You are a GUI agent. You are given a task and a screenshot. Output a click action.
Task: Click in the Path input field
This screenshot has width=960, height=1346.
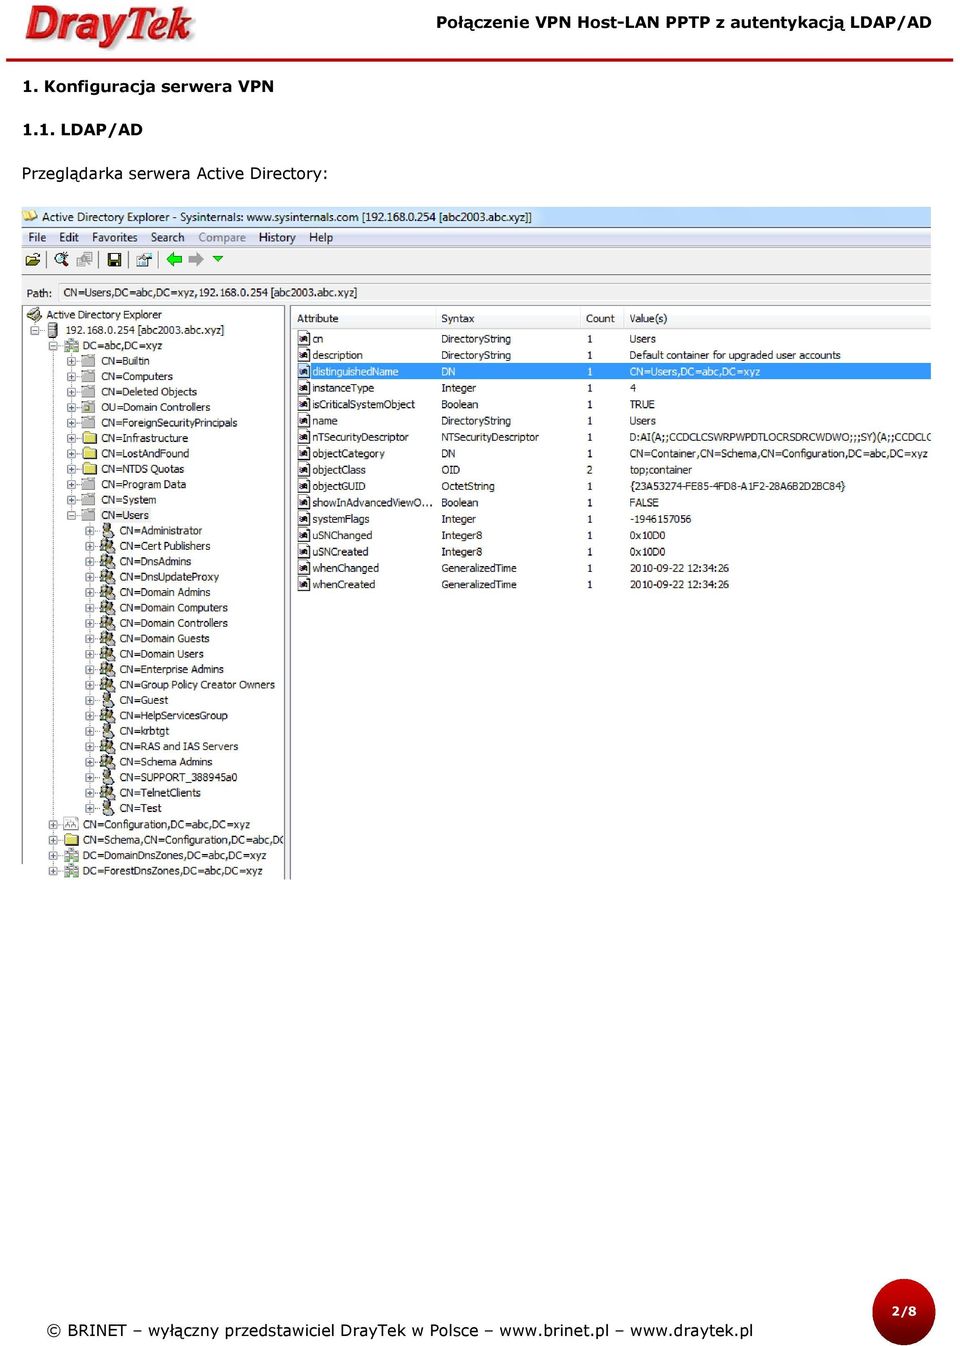click(x=494, y=293)
